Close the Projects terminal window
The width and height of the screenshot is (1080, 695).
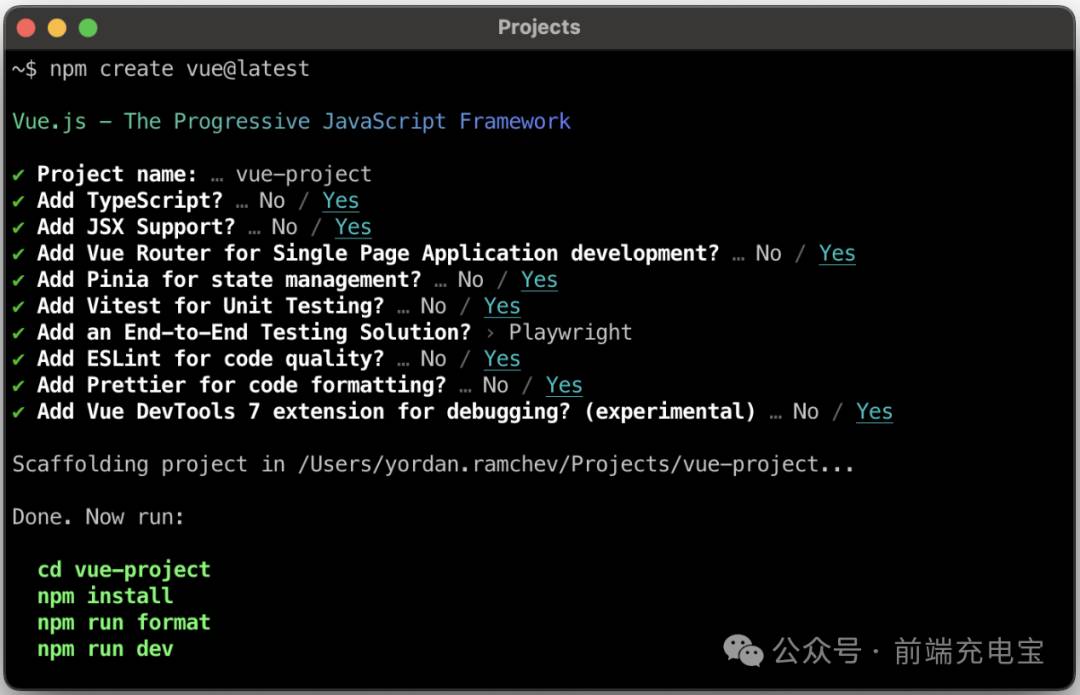(x=26, y=28)
